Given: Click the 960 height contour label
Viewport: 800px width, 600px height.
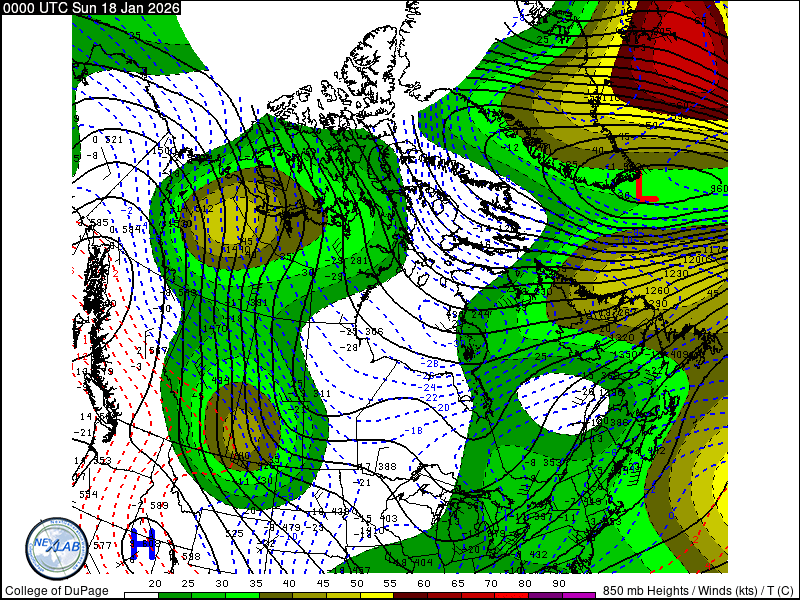Looking at the screenshot, I should pyautogui.click(x=719, y=189).
